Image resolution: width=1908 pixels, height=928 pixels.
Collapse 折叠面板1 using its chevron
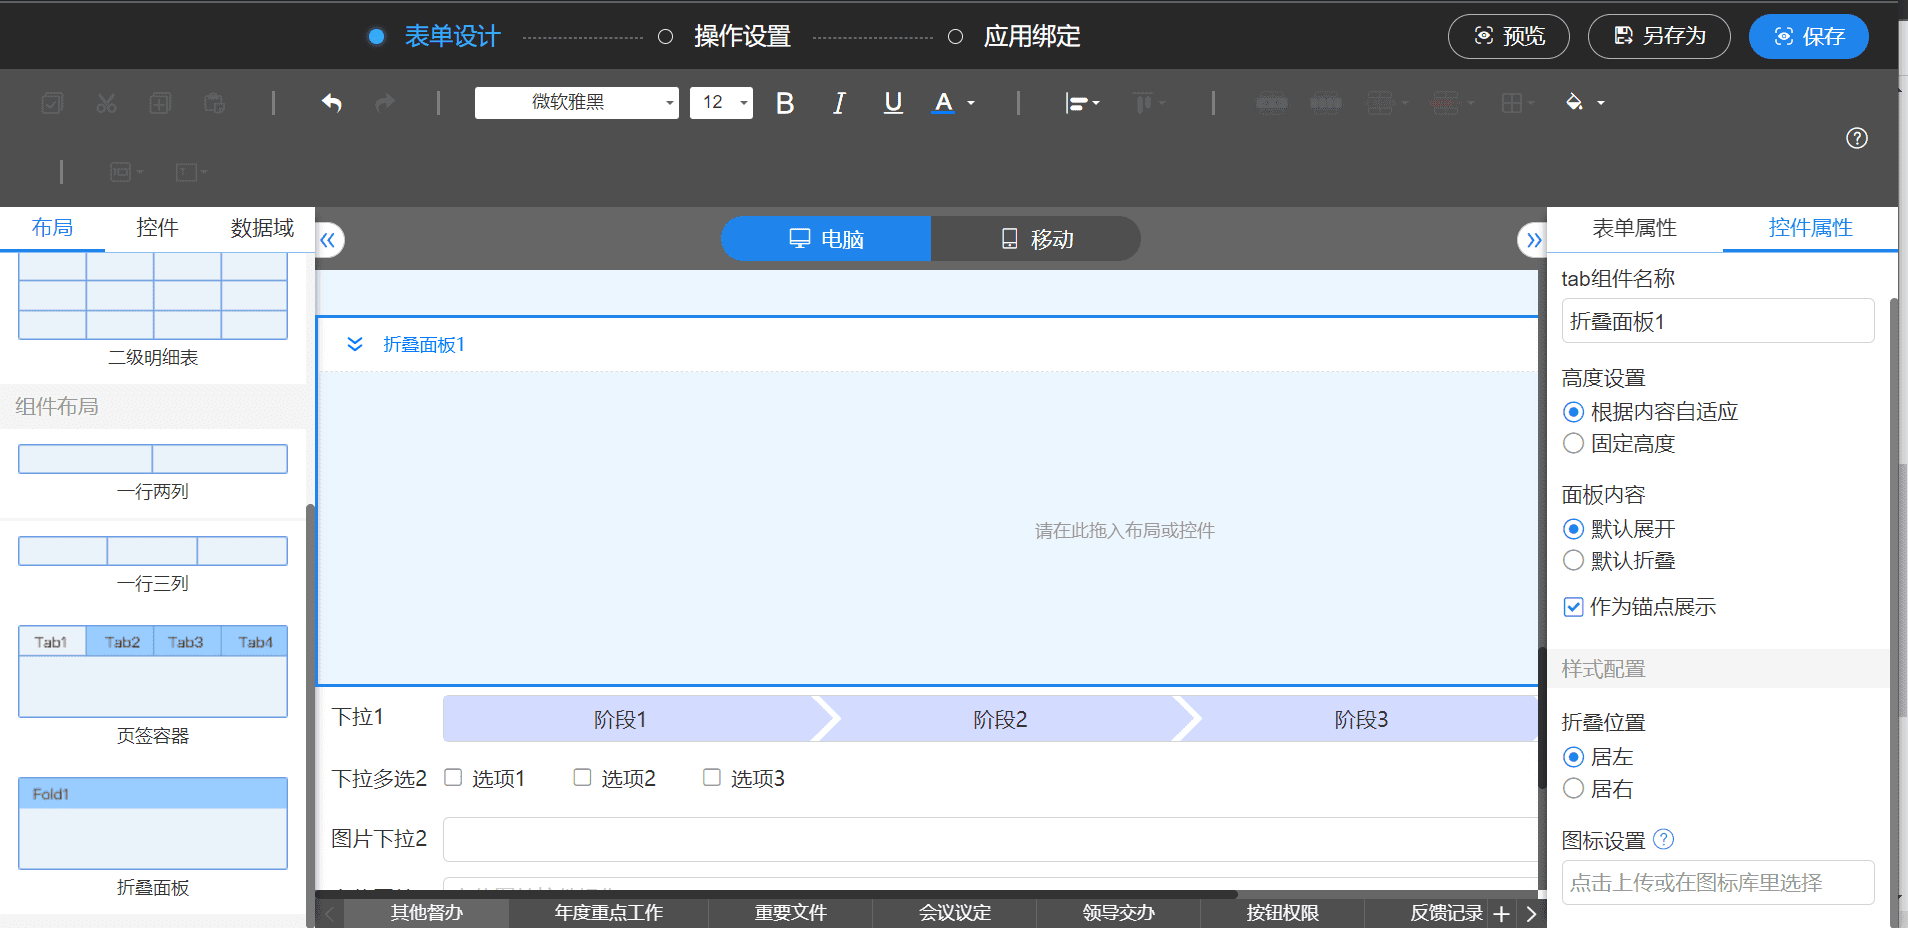pyautogui.click(x=355, y=344)
